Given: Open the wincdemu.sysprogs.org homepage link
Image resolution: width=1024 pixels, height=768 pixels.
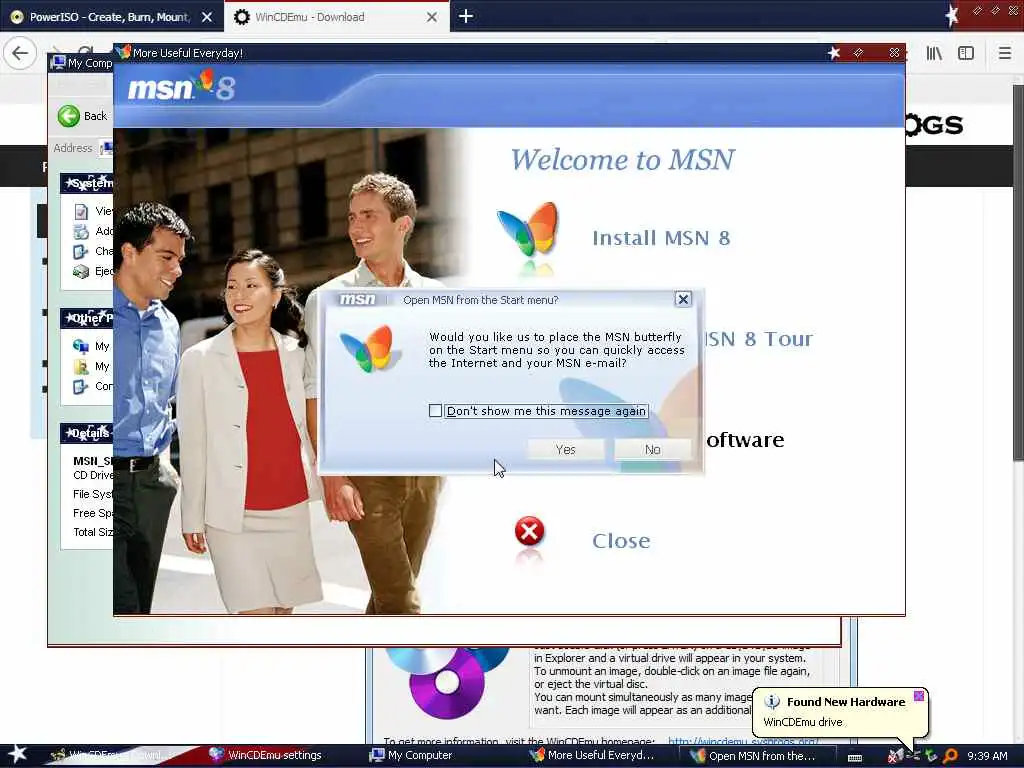Looking at the screenshot, I should pos(743,741).
